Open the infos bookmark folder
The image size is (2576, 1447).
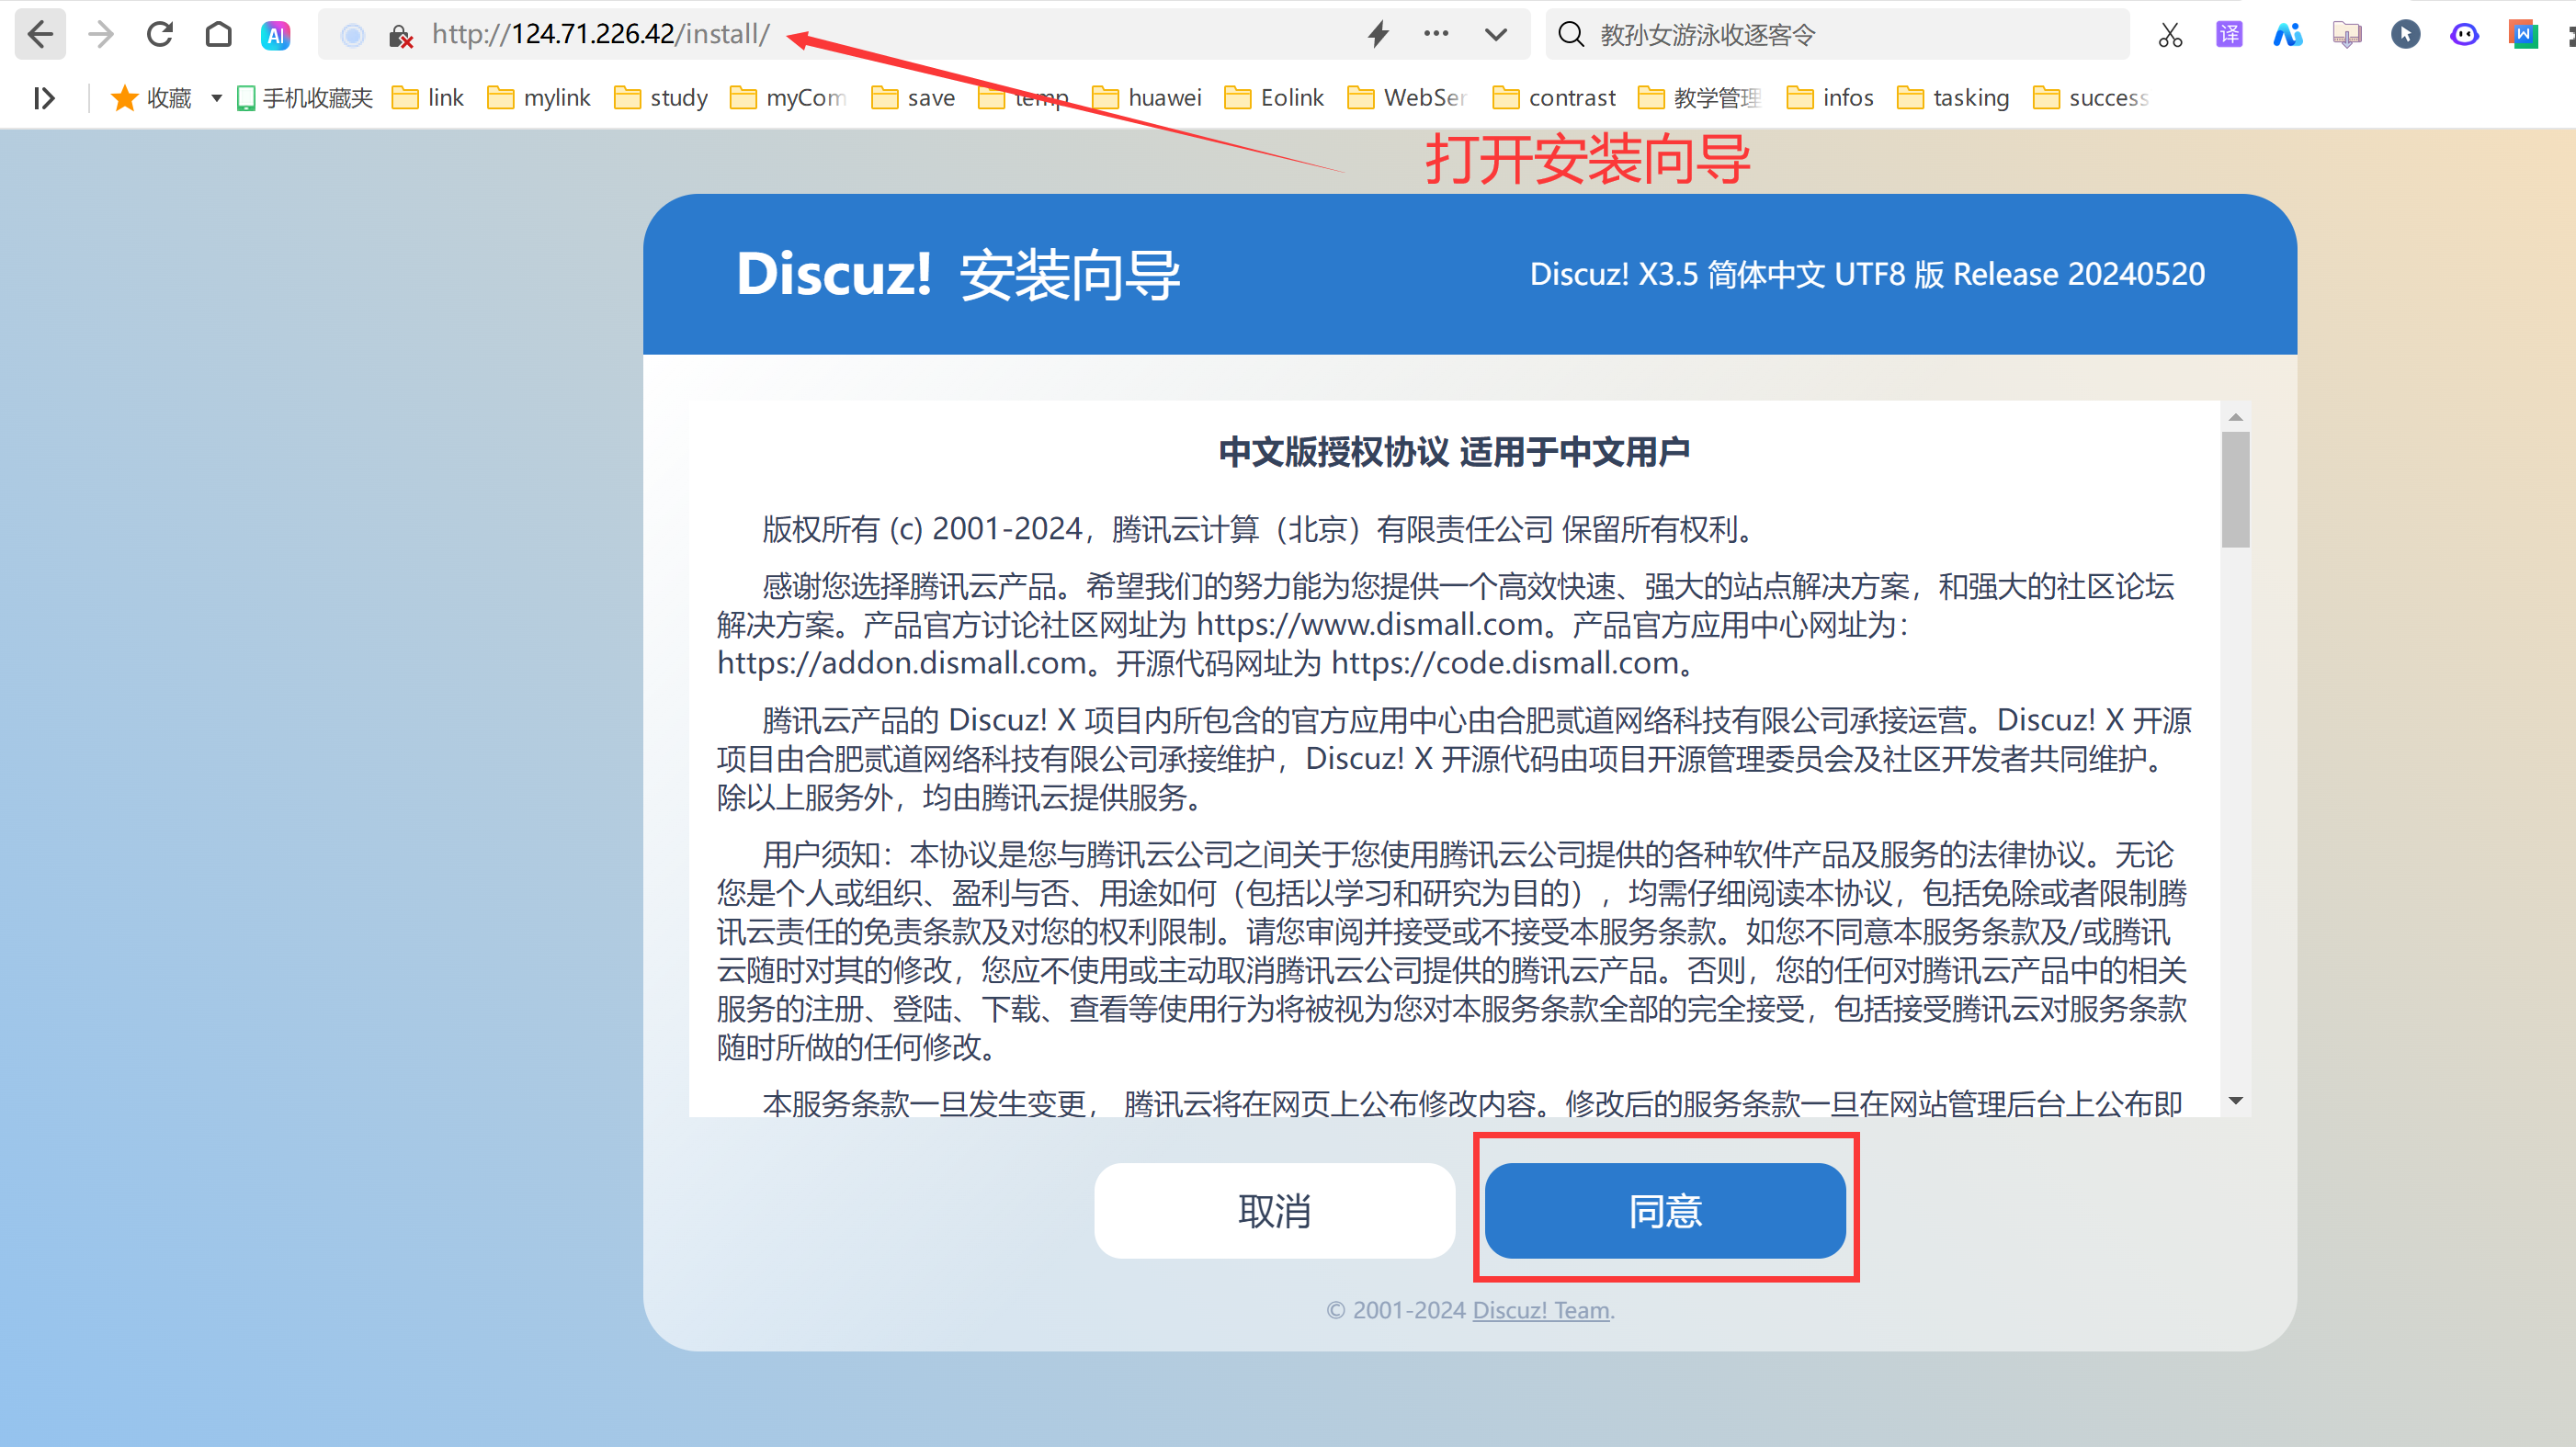coord(1830,98)
